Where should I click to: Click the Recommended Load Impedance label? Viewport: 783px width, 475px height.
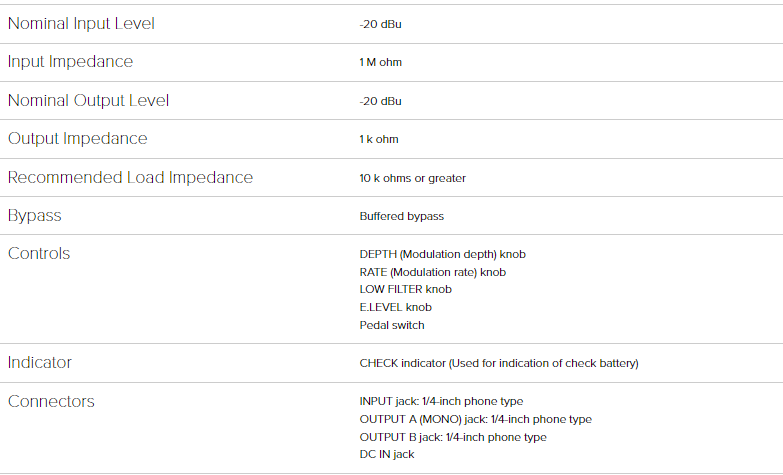tap(130, 178)
